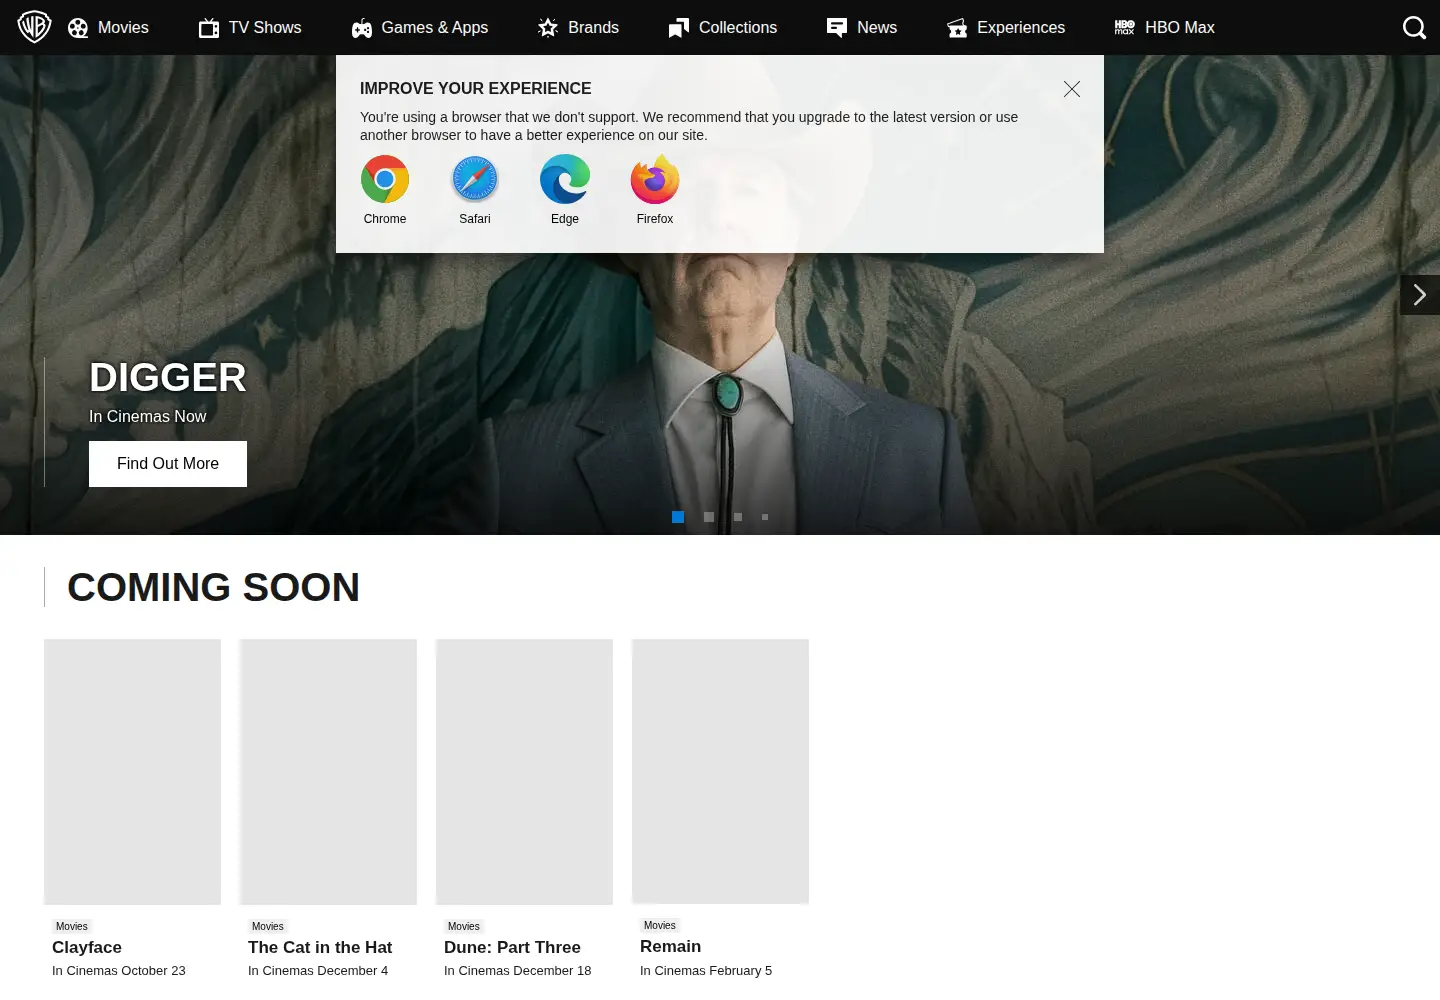Open the Experiences navigation item
The width and height of the screenshot is (1440, 1000).
pyautogui.click(x=1021, y=28)
